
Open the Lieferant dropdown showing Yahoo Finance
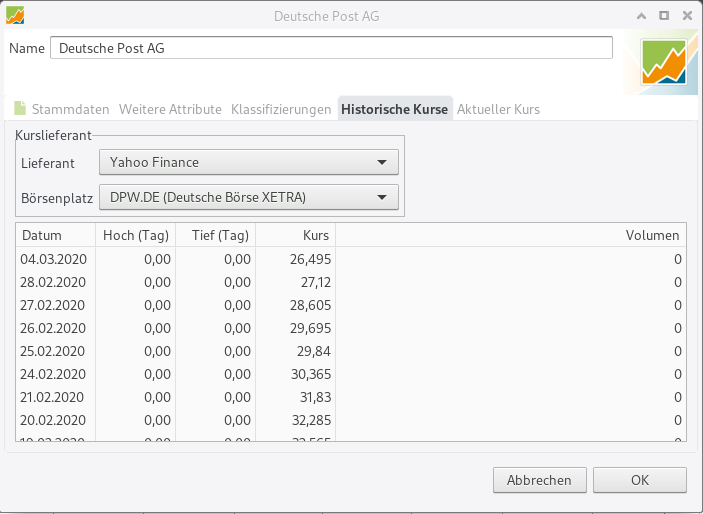coord(249,162)
